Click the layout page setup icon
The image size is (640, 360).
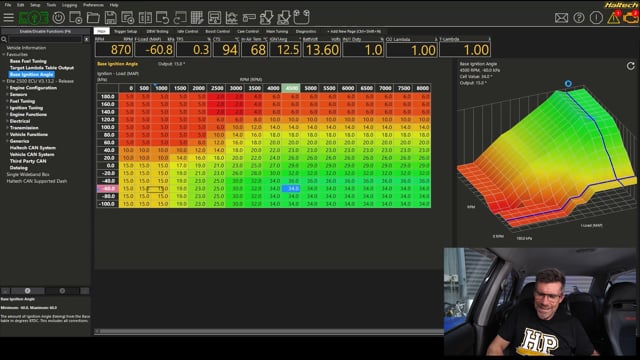[214, 18]
